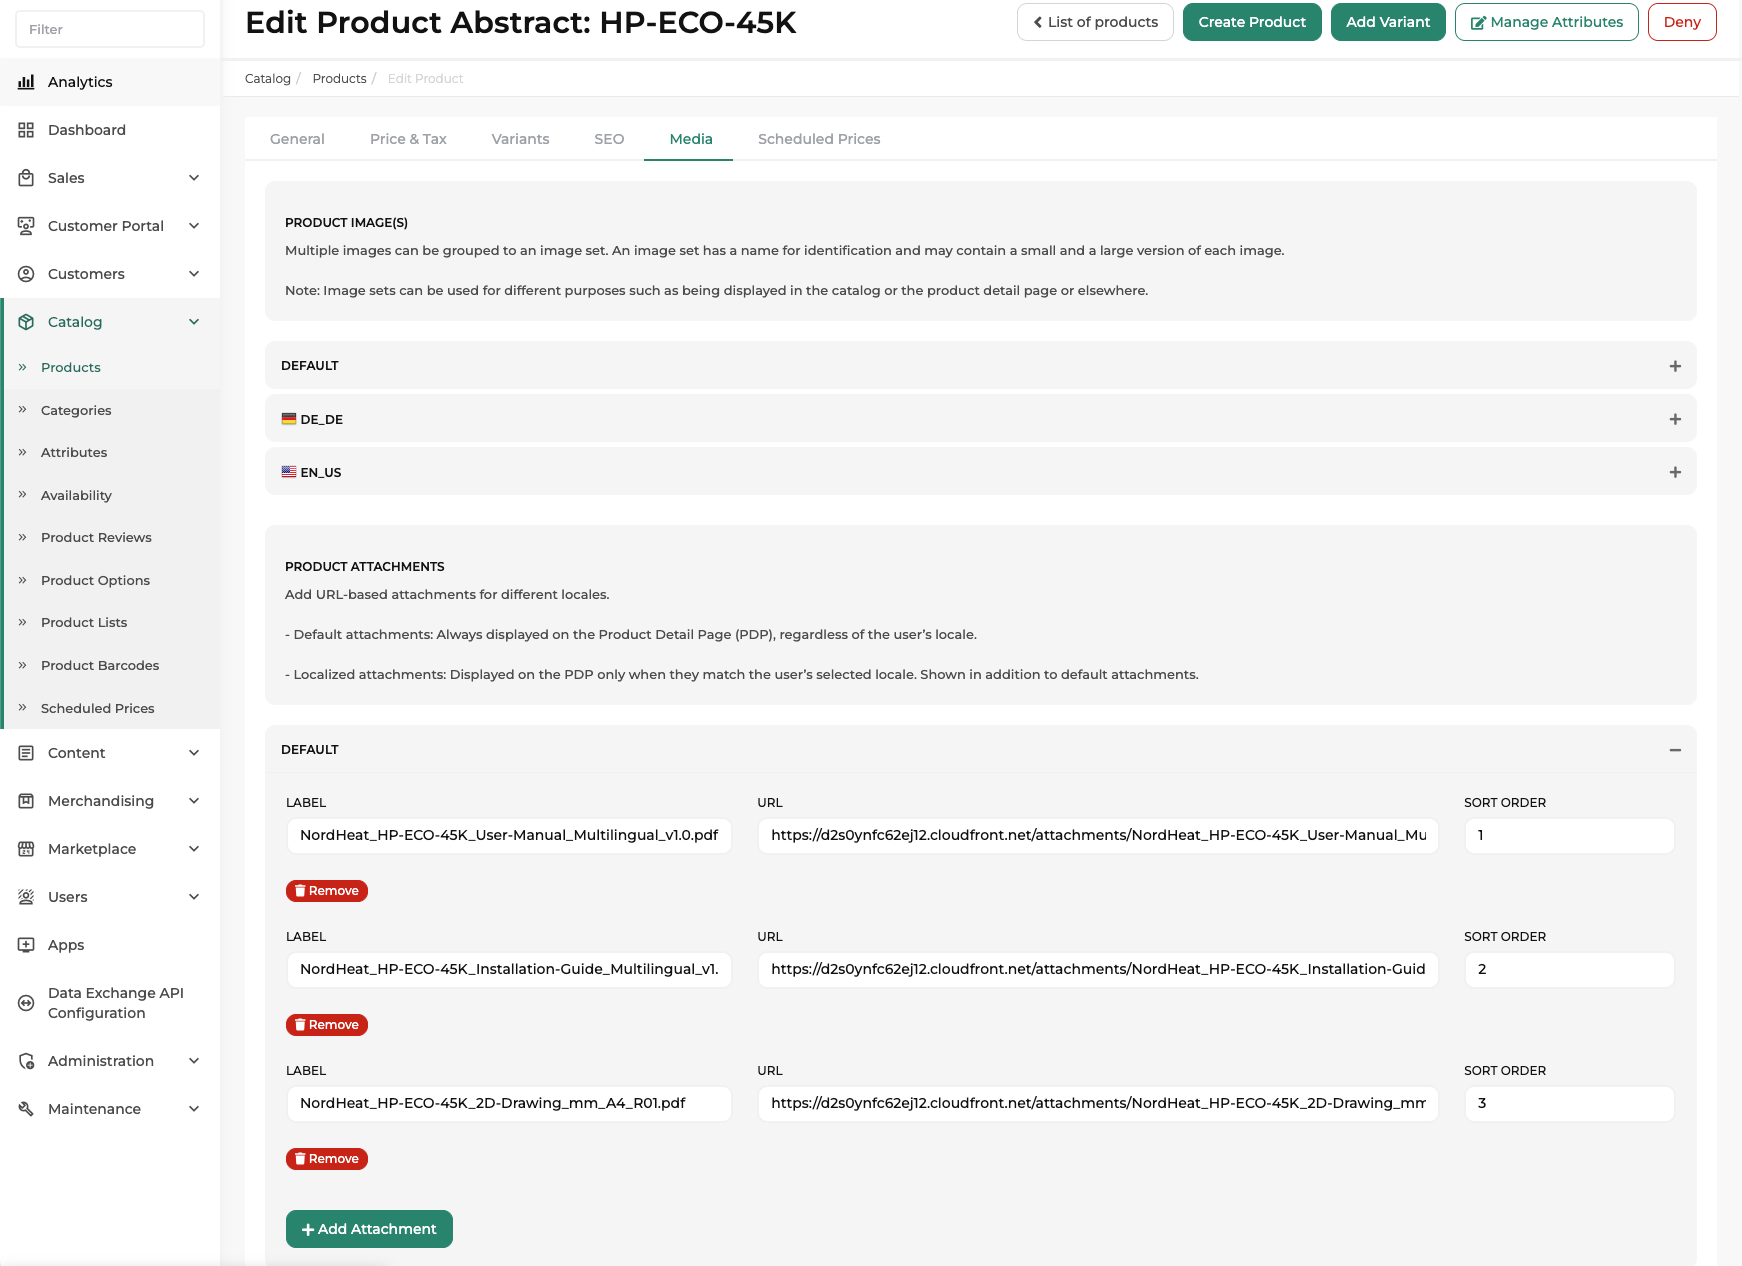Open Customer Portal via its monitor icon

coord(26,226)
